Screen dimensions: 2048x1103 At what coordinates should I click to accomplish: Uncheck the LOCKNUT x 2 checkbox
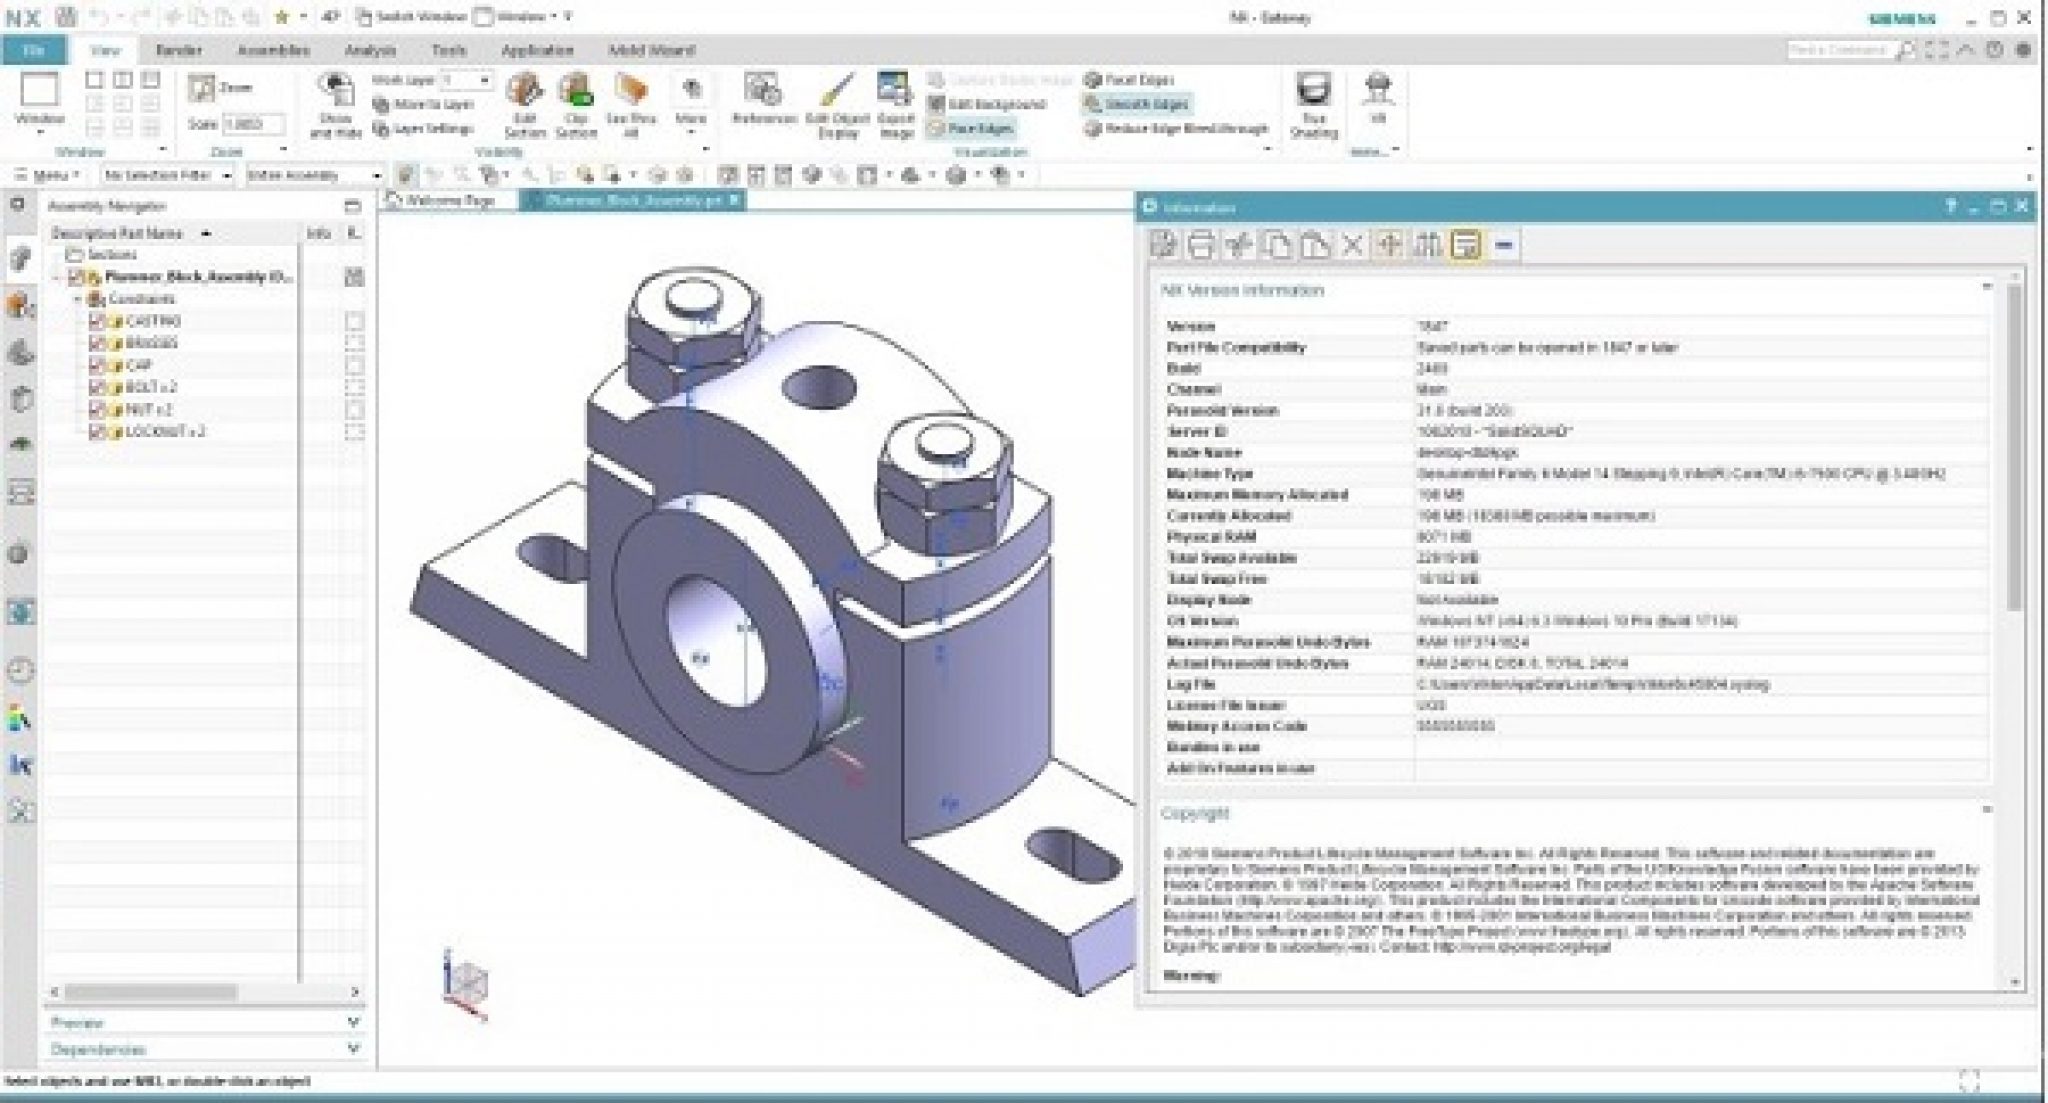point(97,432)
